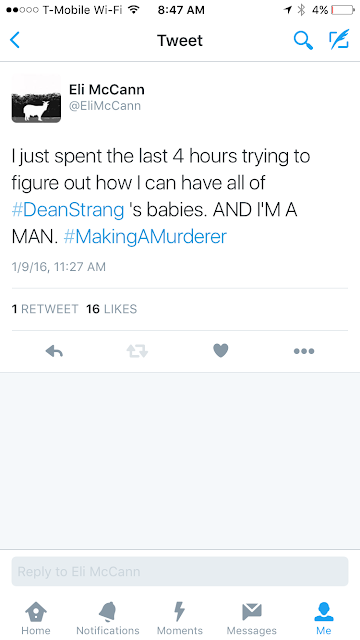Open more options with the three dots

pos(304,351)
